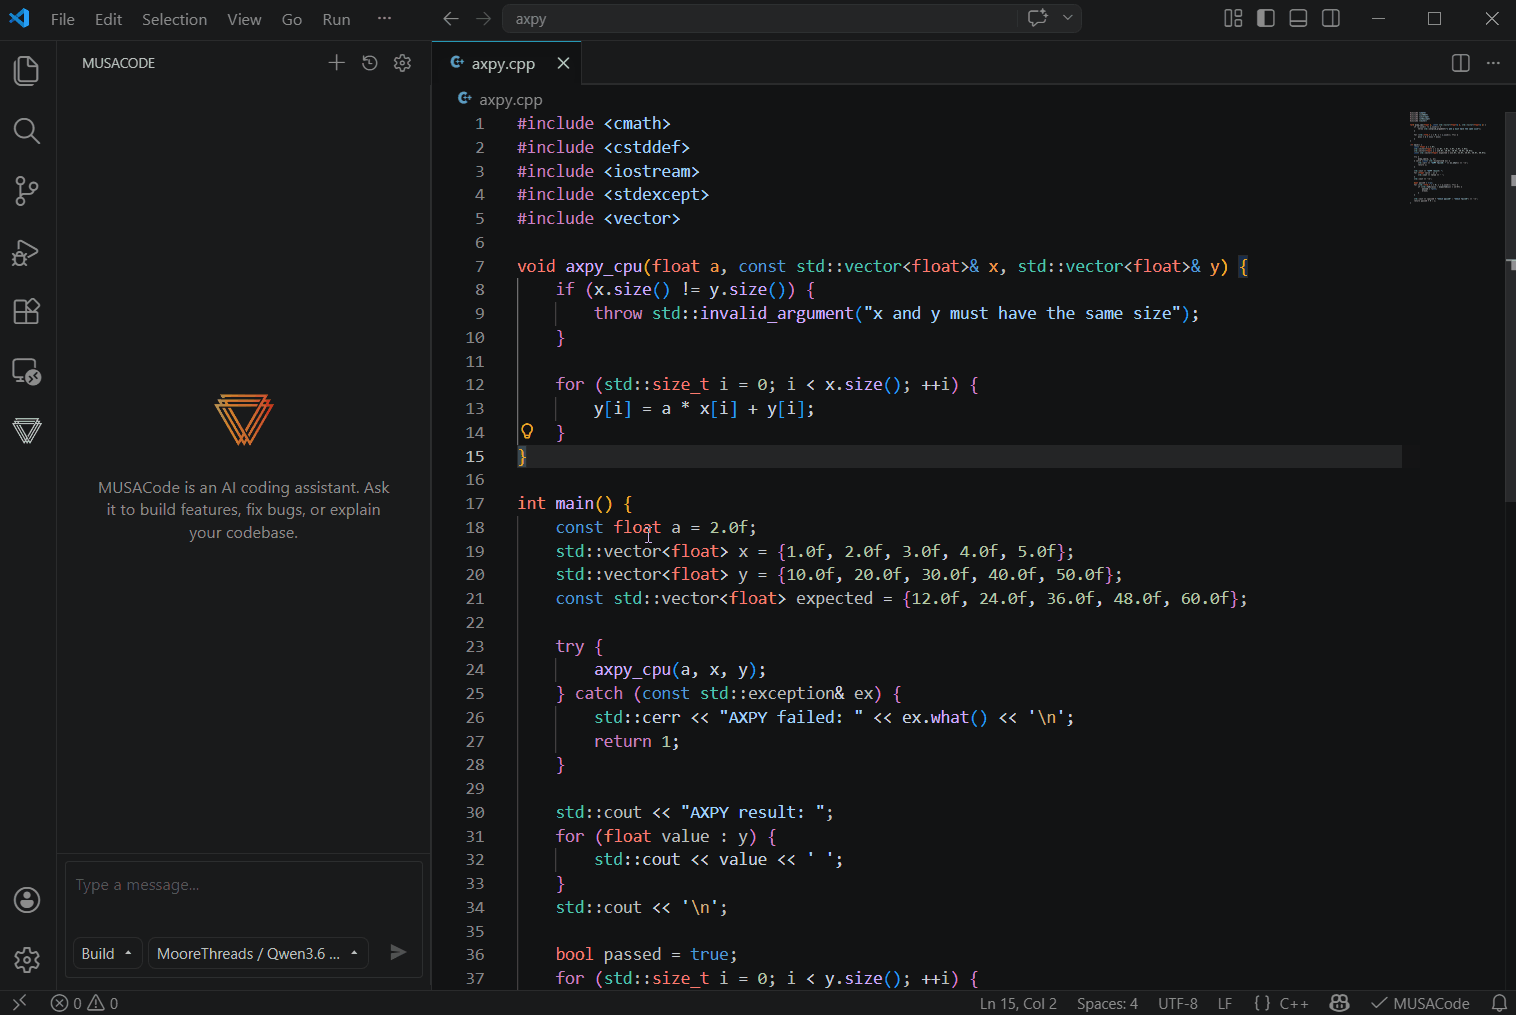Close the axpy.cpp tab
Viewport: 1516px width, 1015px height.
pyautogui.click(x=563, y=63)
